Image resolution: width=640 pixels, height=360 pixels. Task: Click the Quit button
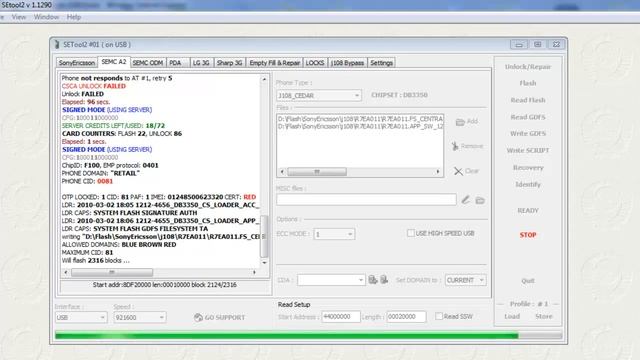528,281
